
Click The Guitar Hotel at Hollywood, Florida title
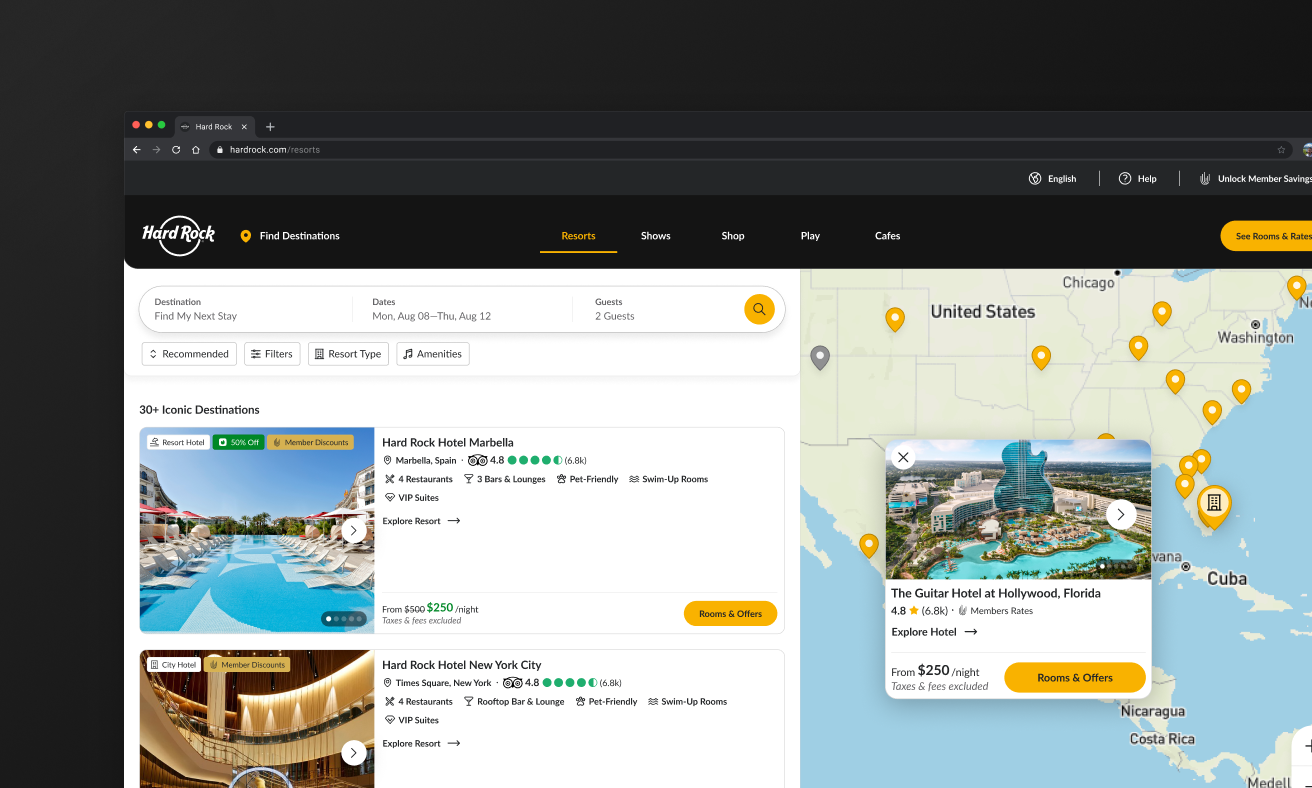[996, 593]
